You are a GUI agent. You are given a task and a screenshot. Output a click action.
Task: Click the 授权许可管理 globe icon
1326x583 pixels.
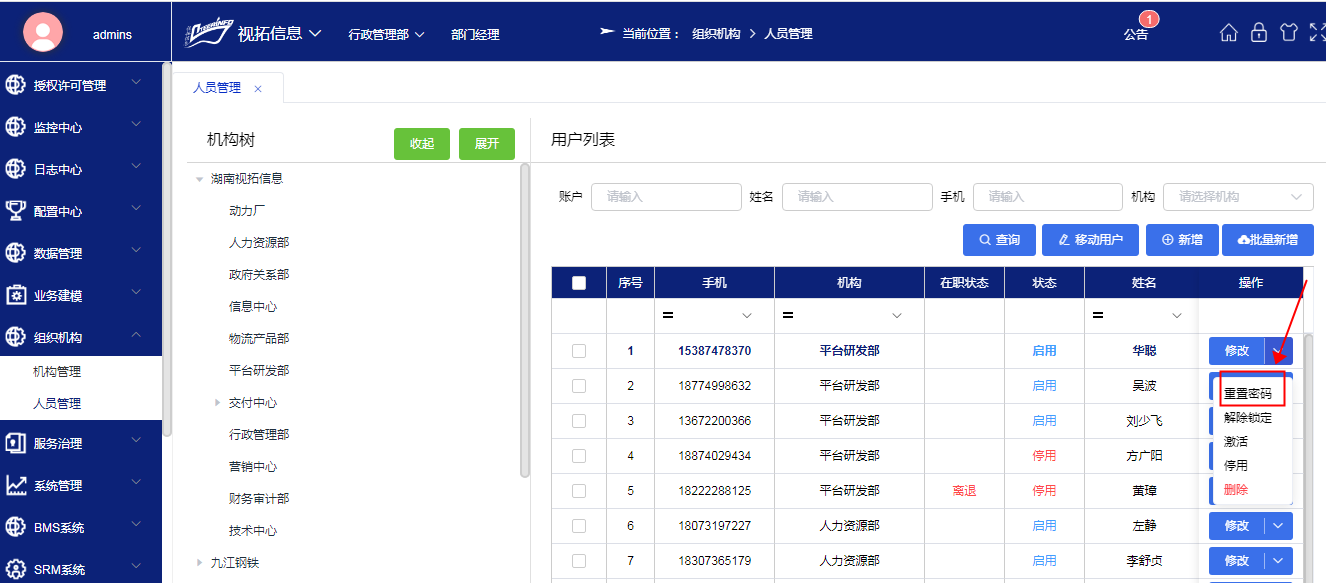(x=16, y=85)
